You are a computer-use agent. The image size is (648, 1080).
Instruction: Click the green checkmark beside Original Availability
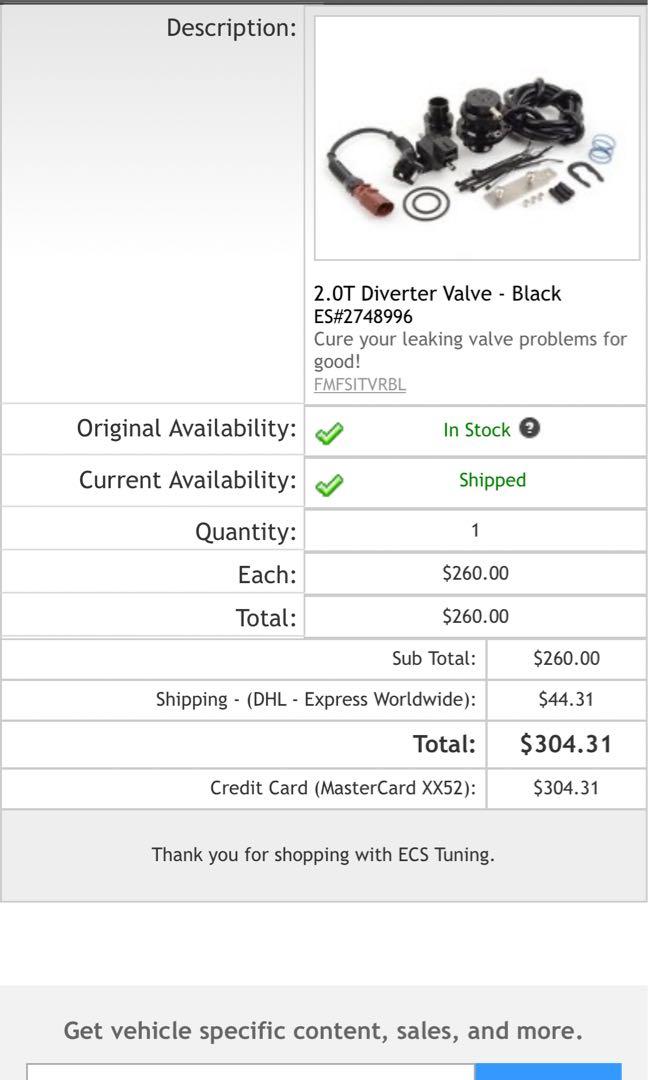tap(329, 432)
